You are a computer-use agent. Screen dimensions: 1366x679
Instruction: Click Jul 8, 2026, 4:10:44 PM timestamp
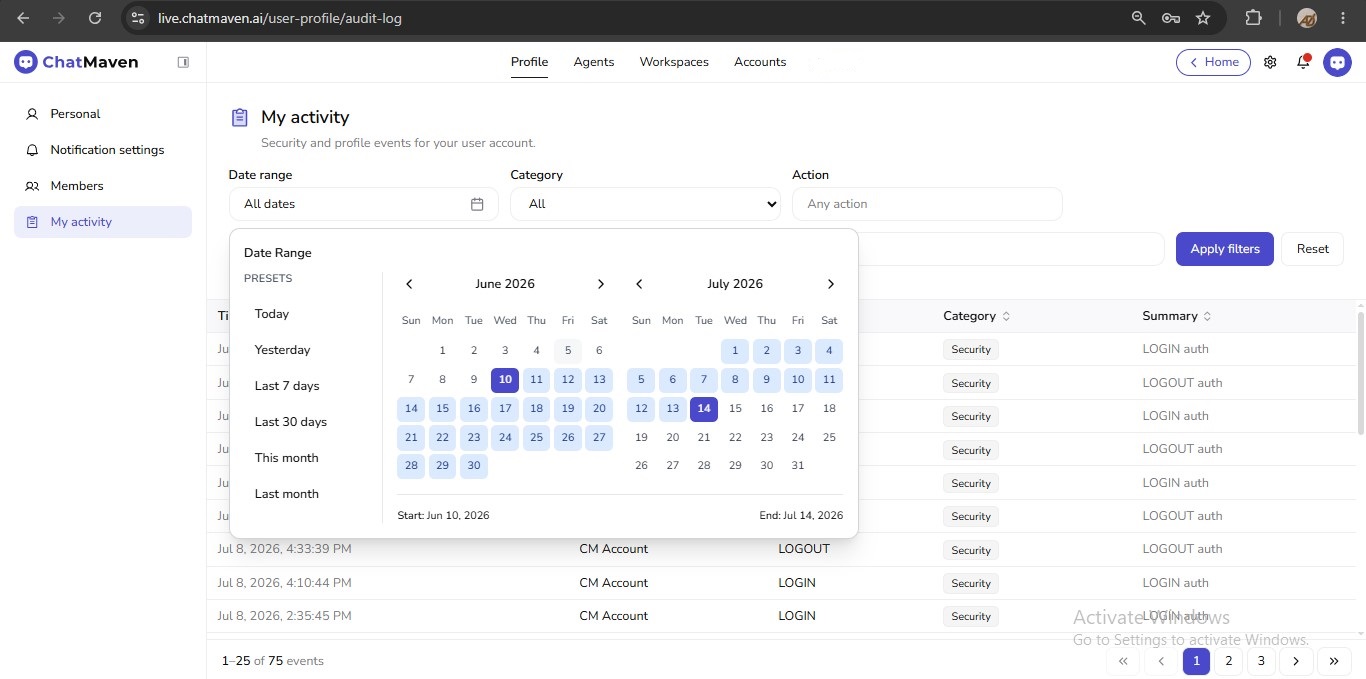pyautogui.click(x=285, y=583)
